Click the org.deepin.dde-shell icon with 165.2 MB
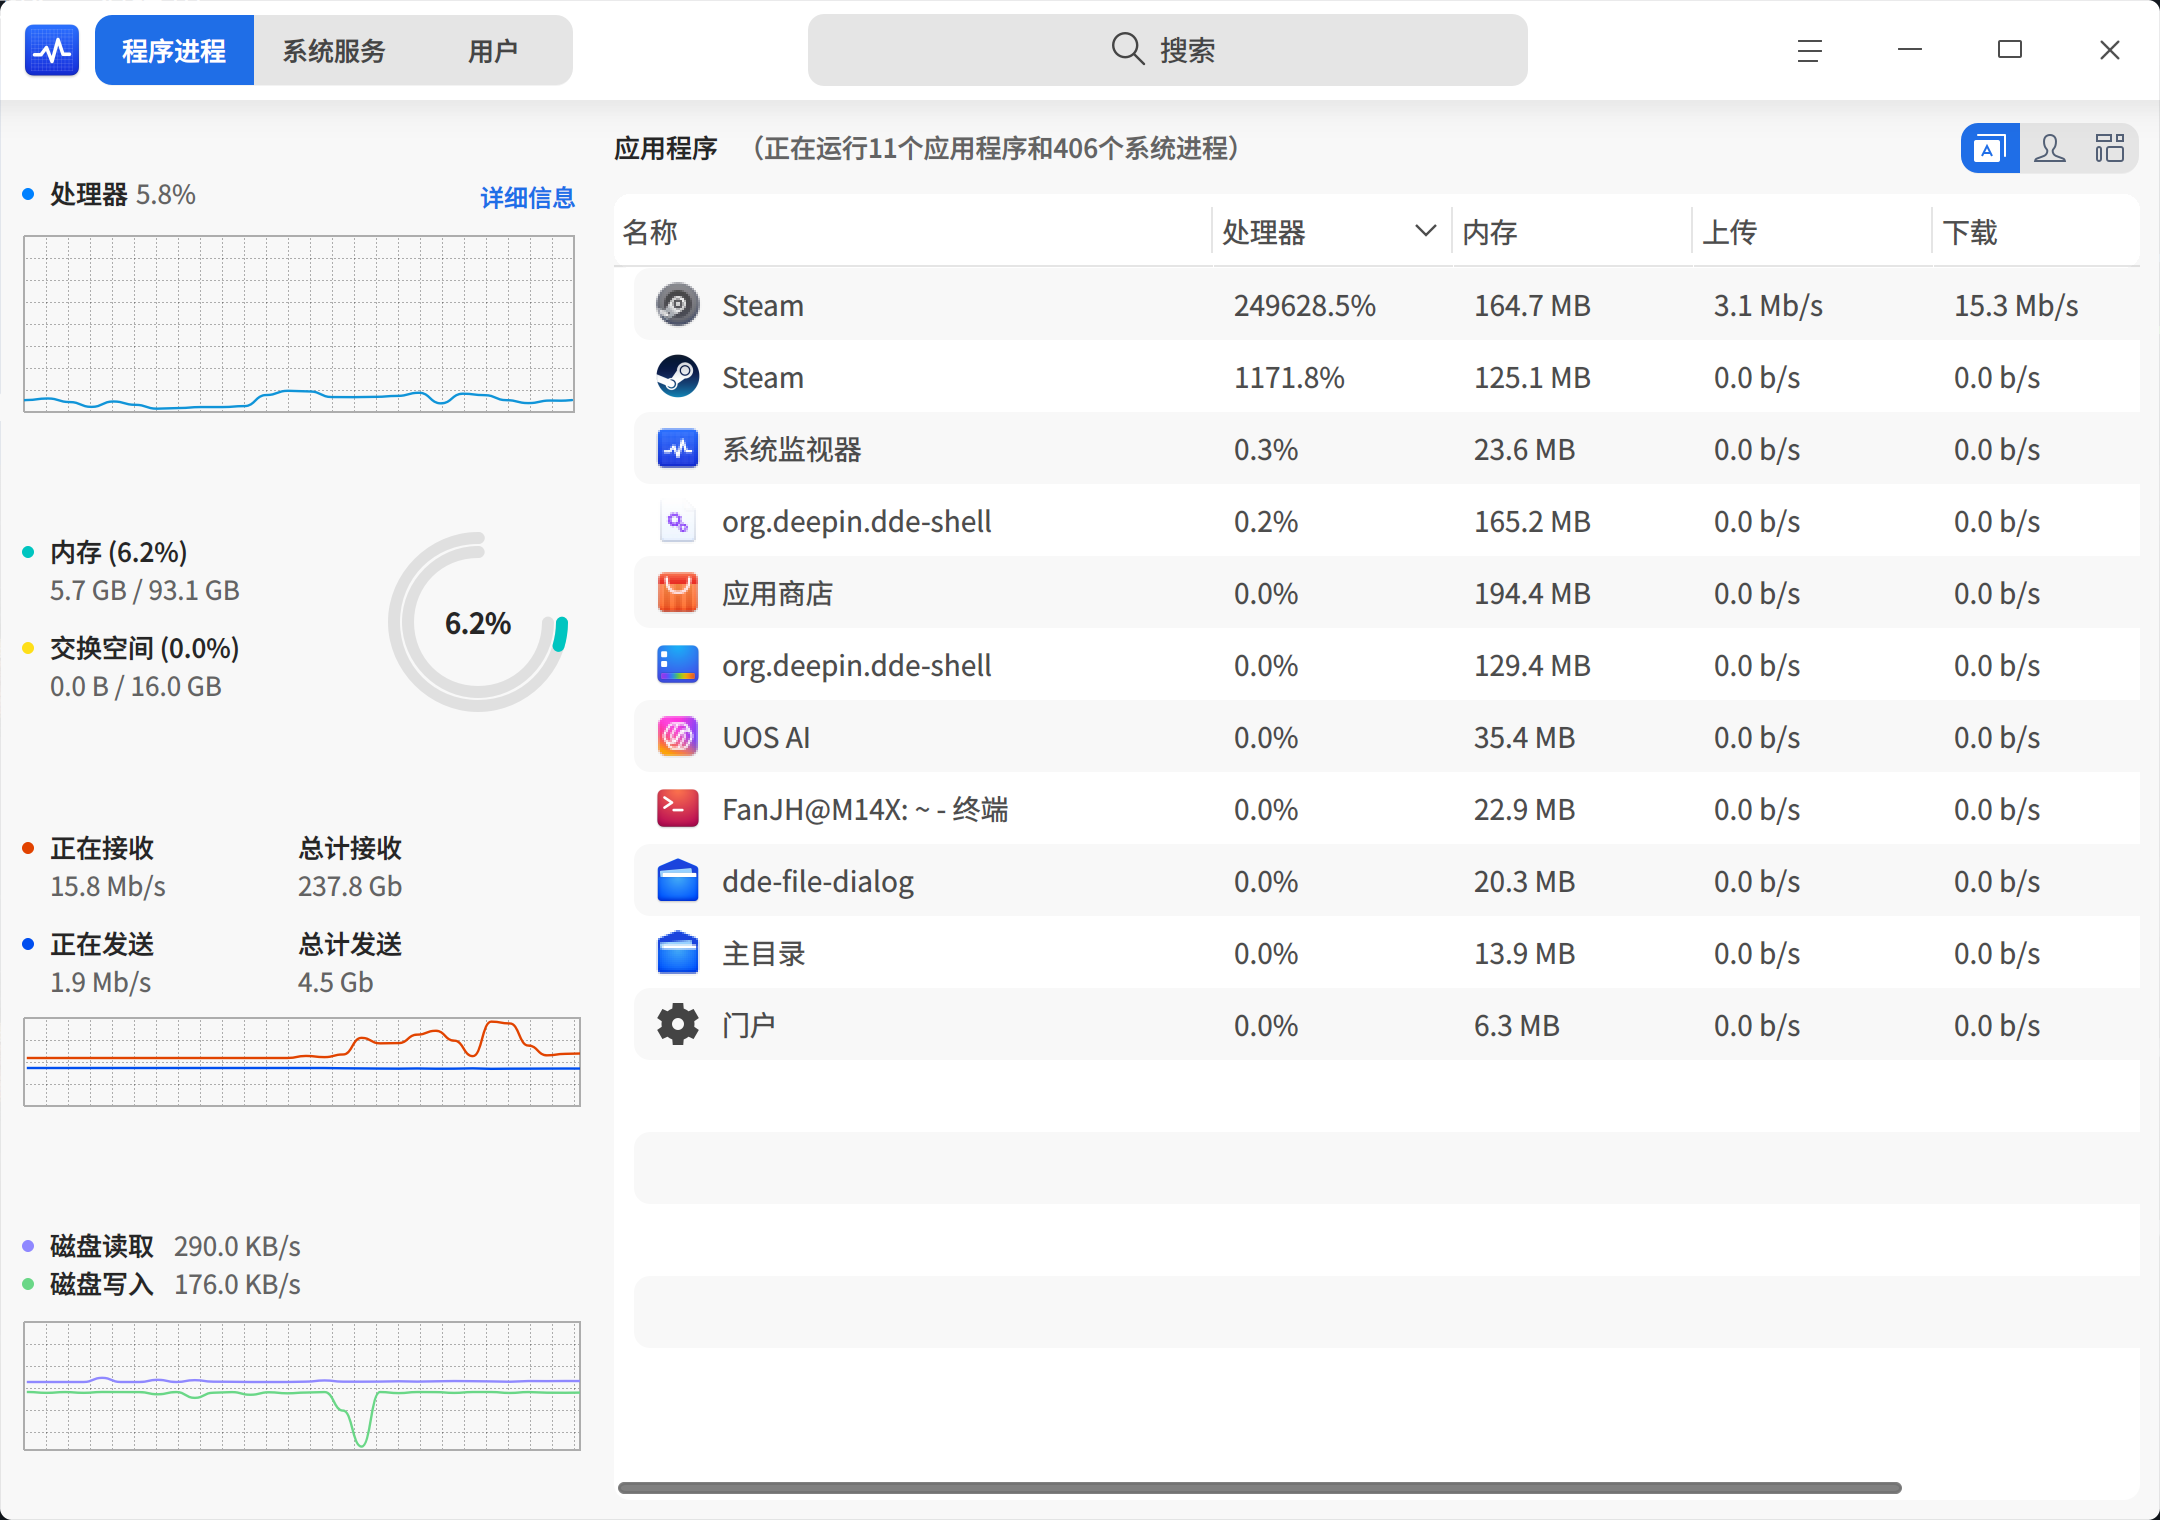The width and height of the screenshot is (2160, 1520). click(678, 521)
